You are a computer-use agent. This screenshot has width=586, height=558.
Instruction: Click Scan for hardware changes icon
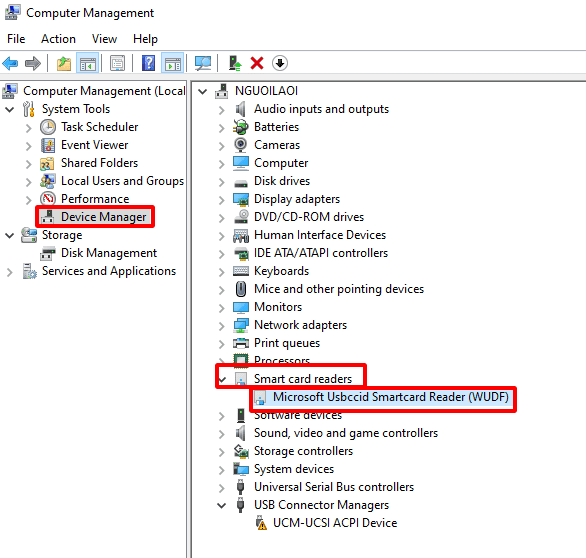click(x=203, y=63)
